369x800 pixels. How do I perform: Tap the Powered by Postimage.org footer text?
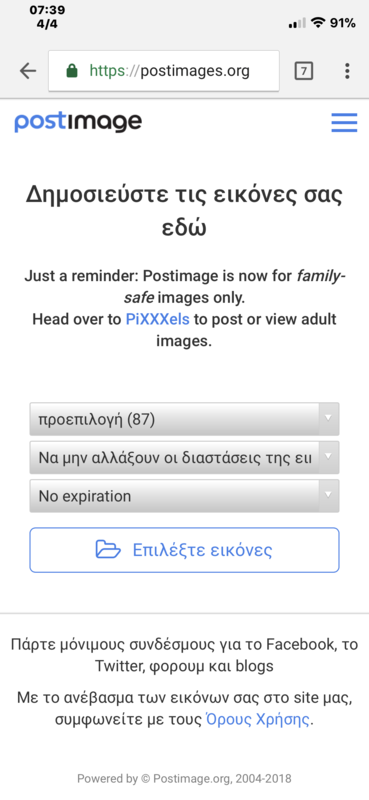point(184,779)
